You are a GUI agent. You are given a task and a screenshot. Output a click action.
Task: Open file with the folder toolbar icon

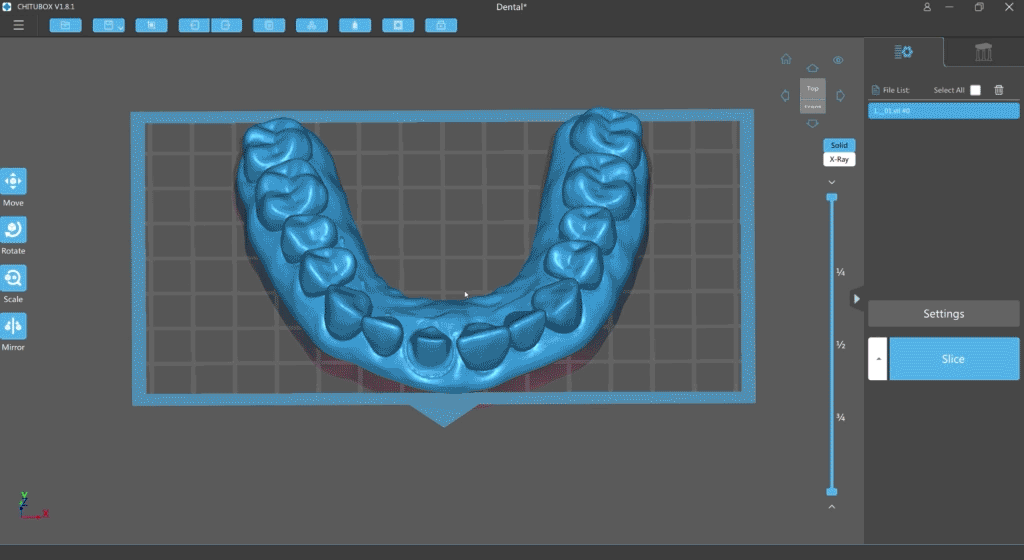tap(65, 25)
